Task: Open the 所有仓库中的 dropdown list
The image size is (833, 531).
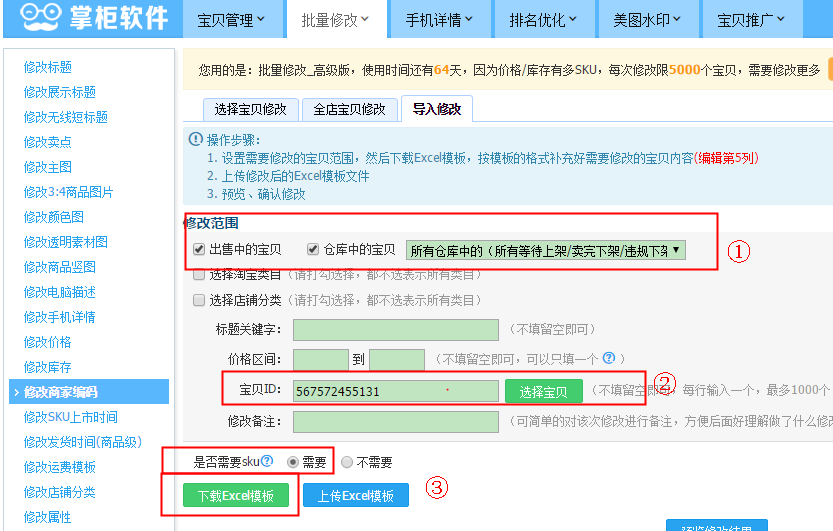Action: tap(546, 250)
